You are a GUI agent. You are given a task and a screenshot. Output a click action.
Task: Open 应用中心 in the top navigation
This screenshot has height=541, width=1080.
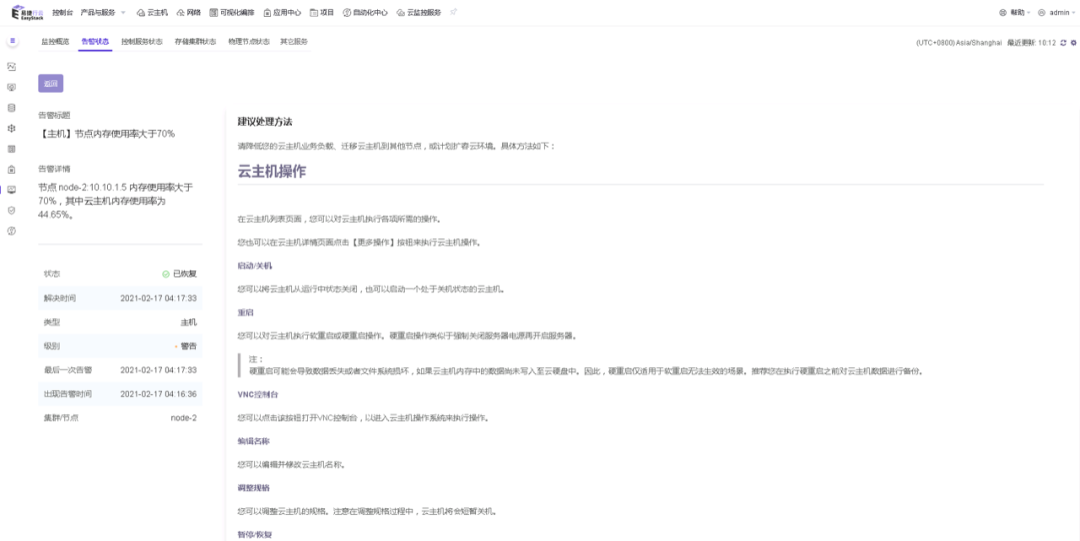coord(287,12)
